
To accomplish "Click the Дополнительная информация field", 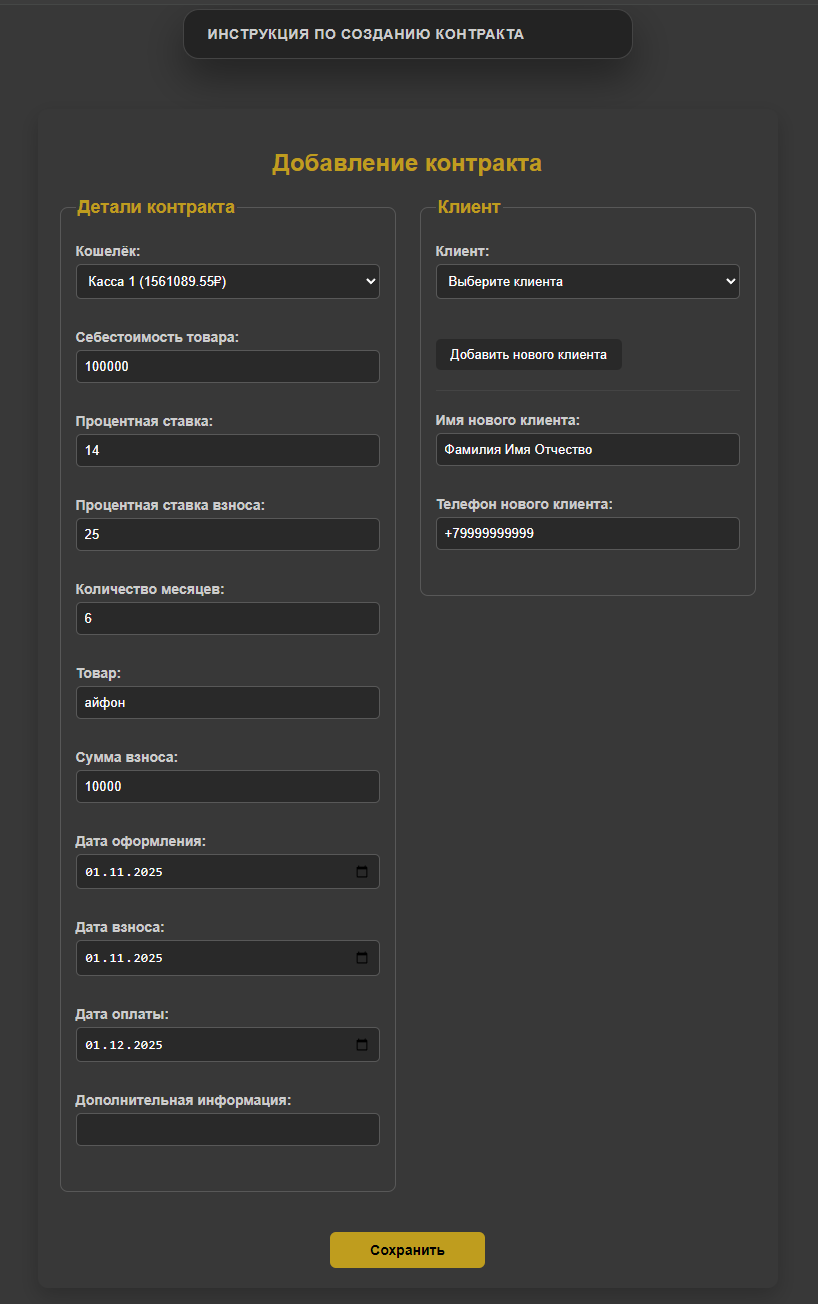I will pos(227,1130).
